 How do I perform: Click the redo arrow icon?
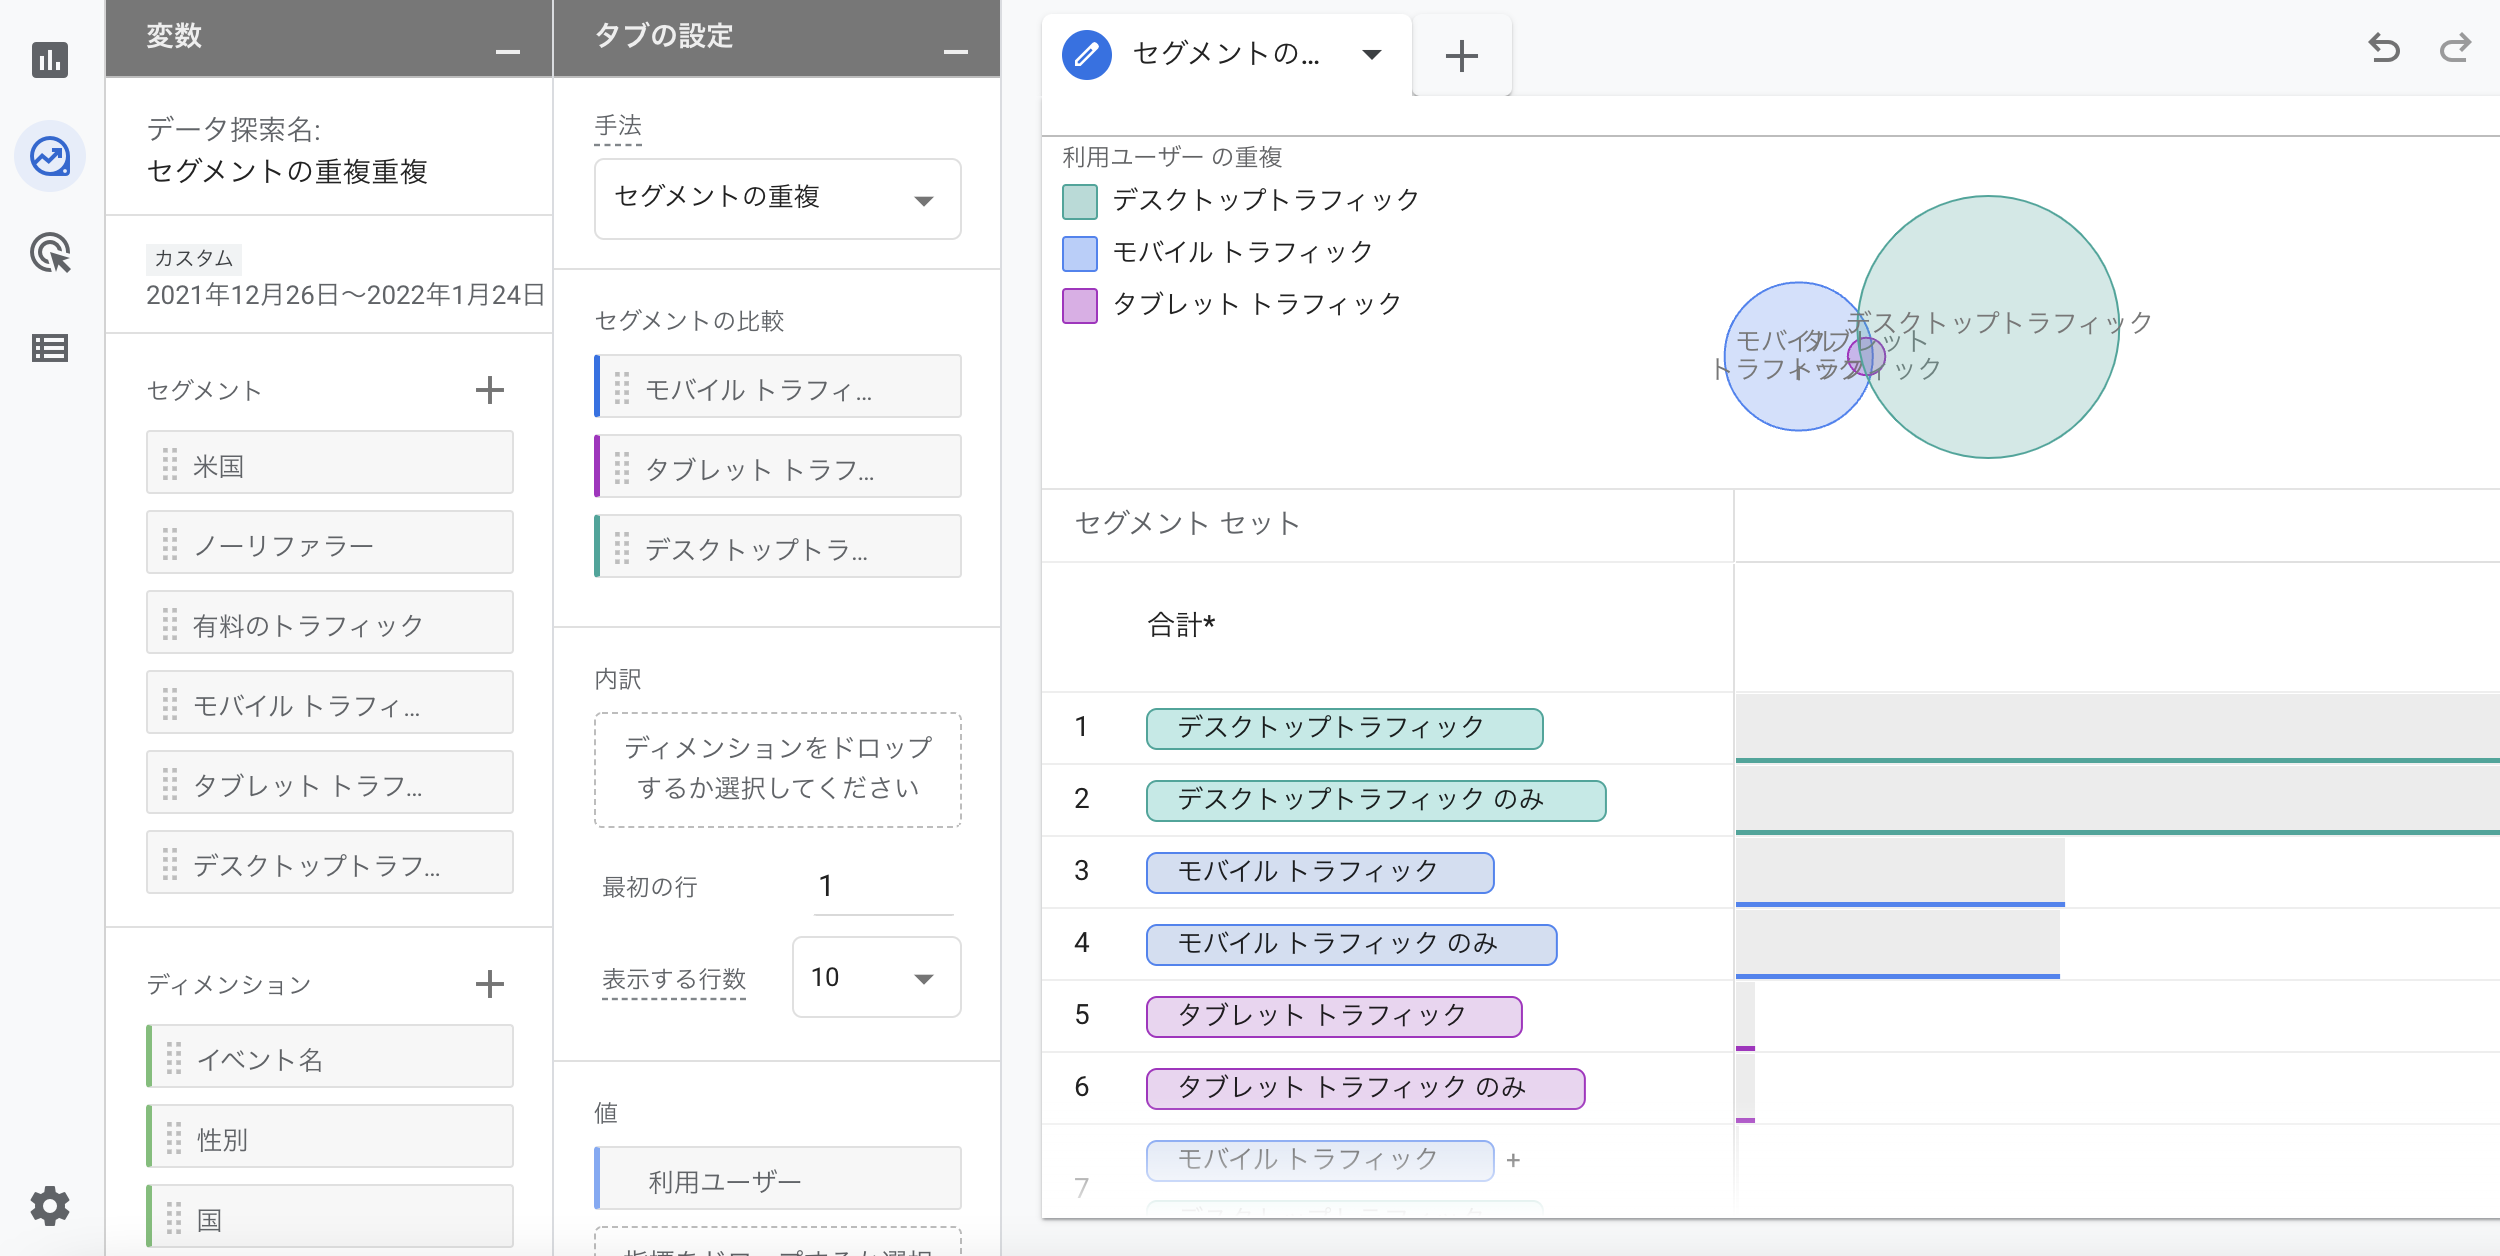2455,48
